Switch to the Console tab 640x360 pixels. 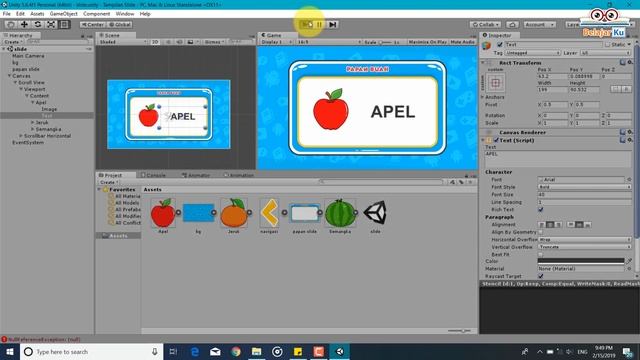click(154, 175)
